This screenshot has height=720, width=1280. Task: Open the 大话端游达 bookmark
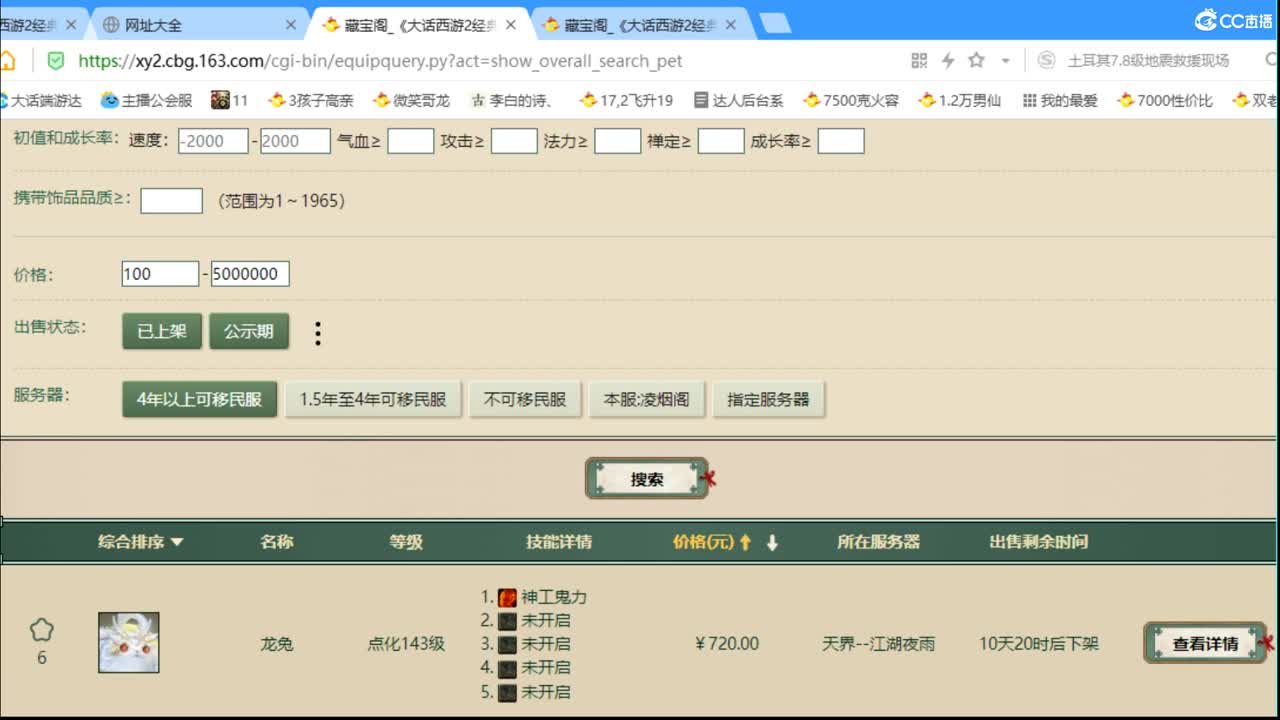(x=41, y=100)
